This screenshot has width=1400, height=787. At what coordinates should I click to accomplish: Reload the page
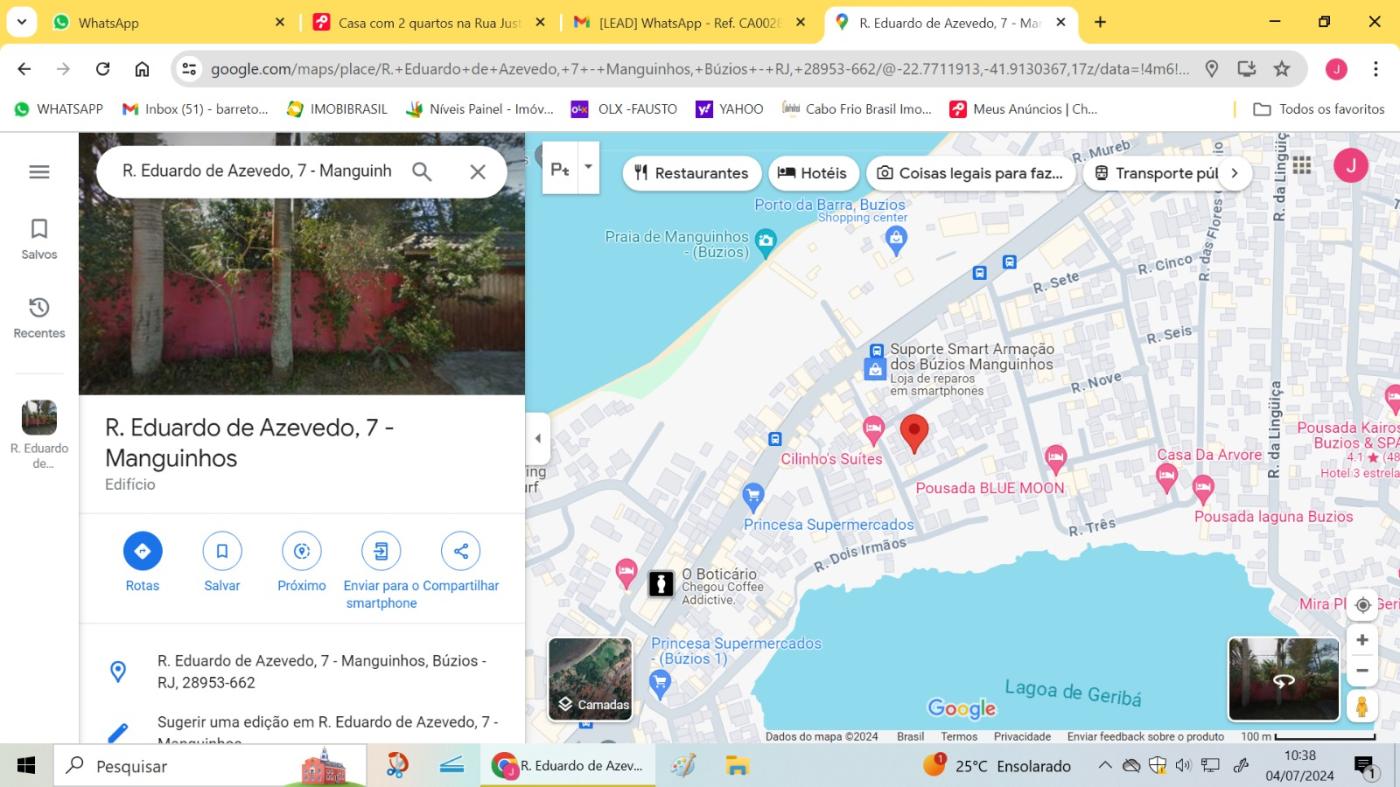(102, 69)
